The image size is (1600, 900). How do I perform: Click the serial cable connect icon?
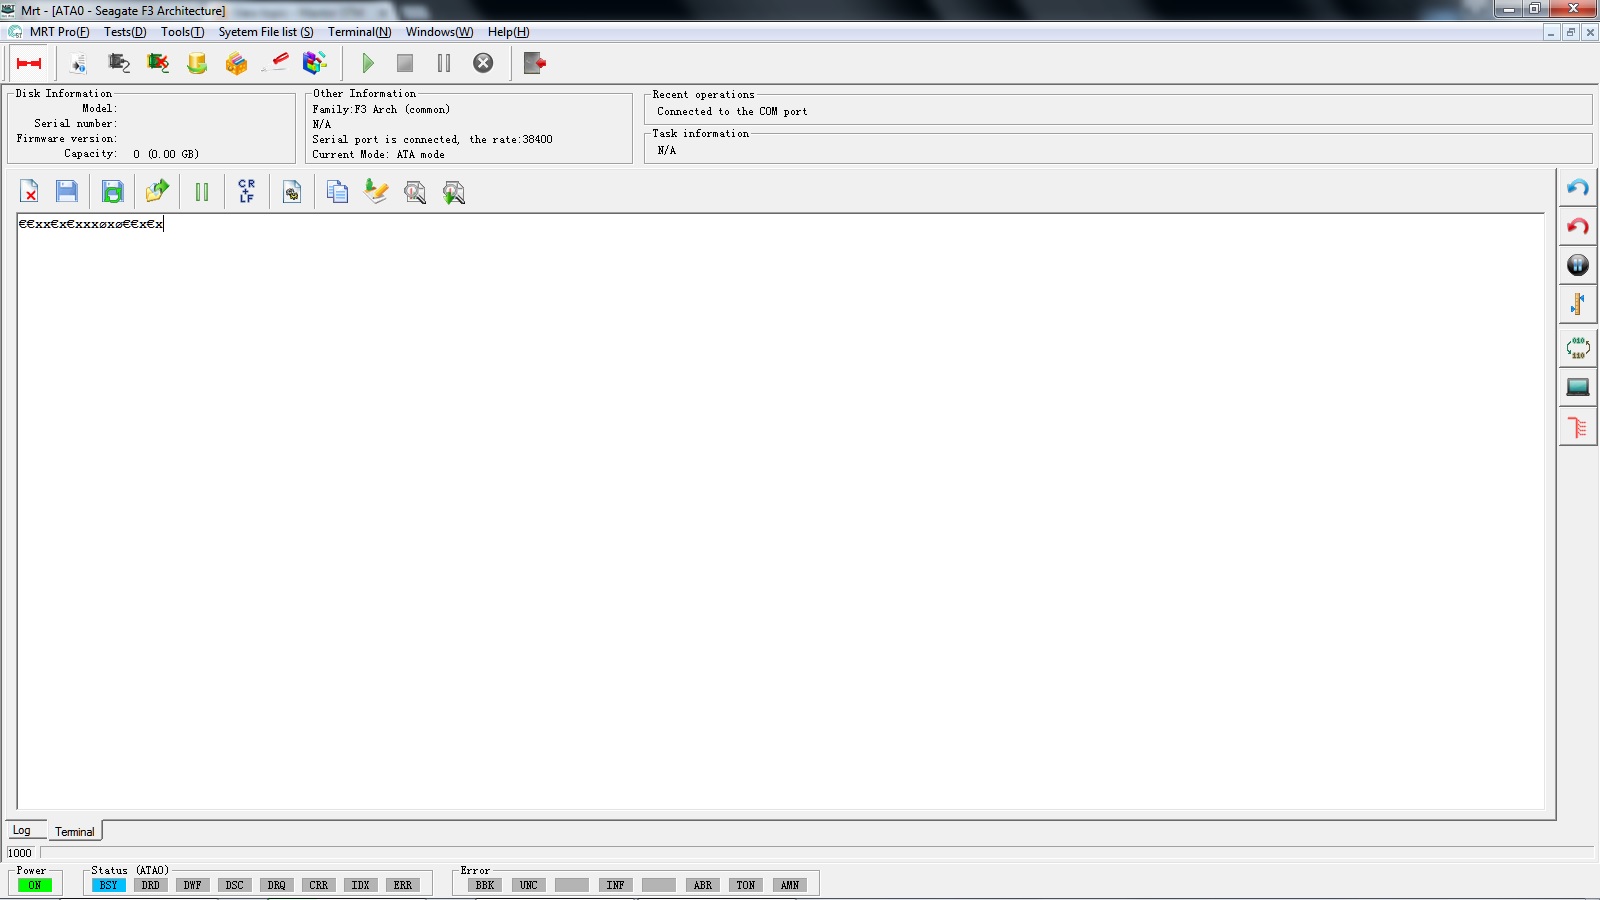tap(119, 63)
